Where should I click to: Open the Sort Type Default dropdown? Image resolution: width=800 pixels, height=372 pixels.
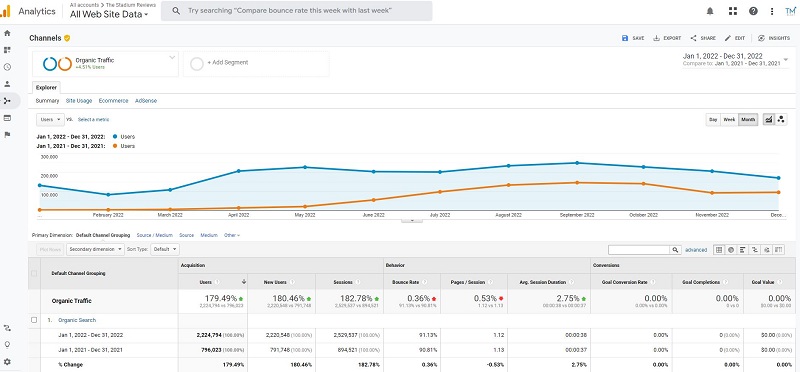click(x=165, y=250)
